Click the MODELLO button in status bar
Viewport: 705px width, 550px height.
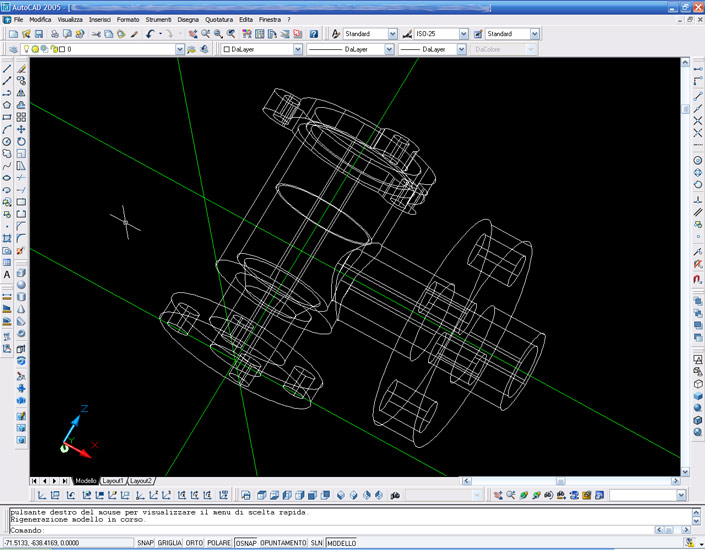(342, 543)
